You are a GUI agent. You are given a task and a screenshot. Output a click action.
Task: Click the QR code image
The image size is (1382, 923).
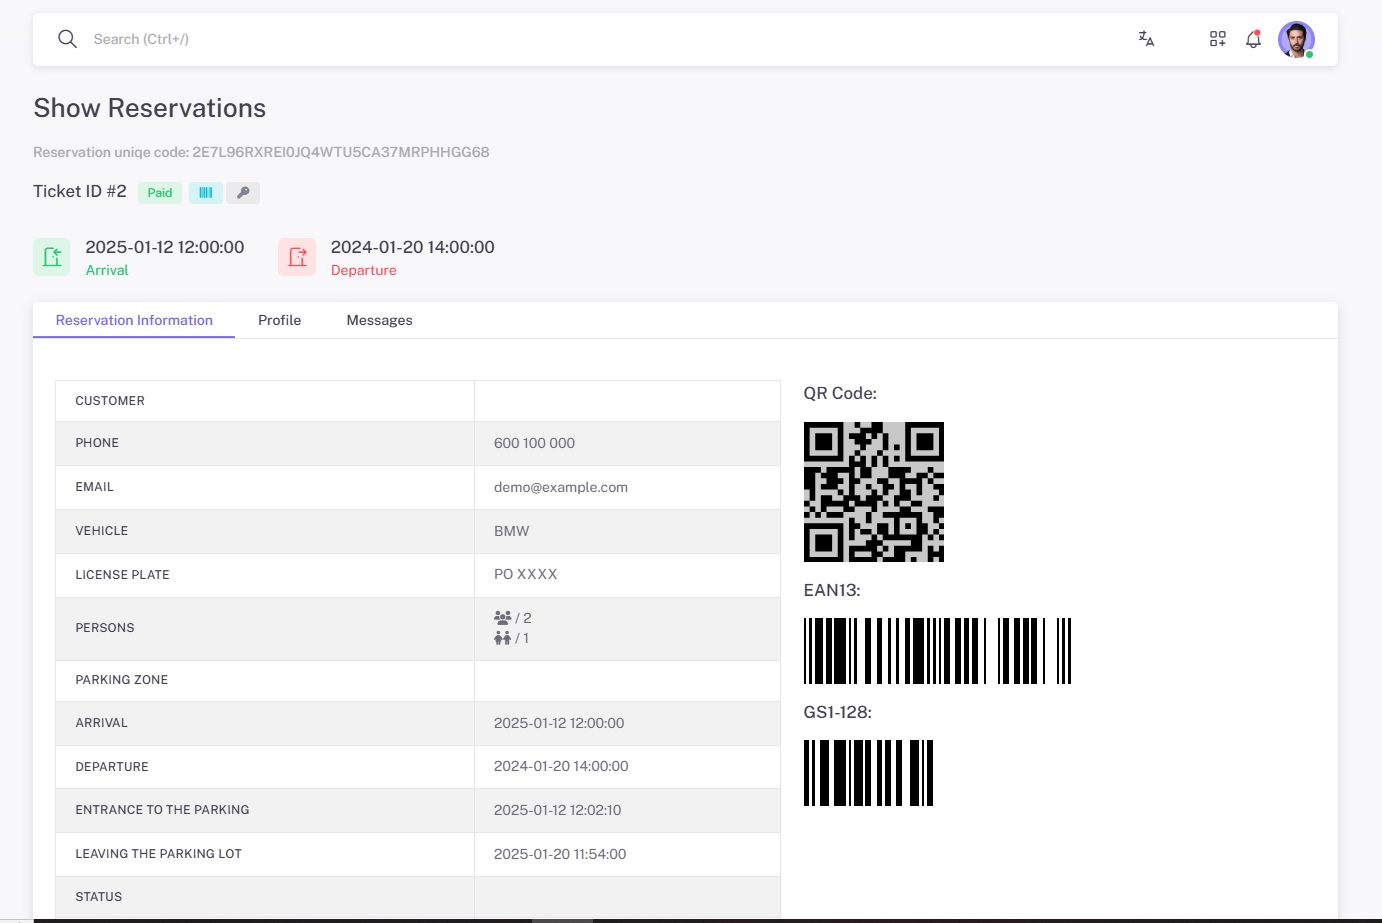[874, 492]
